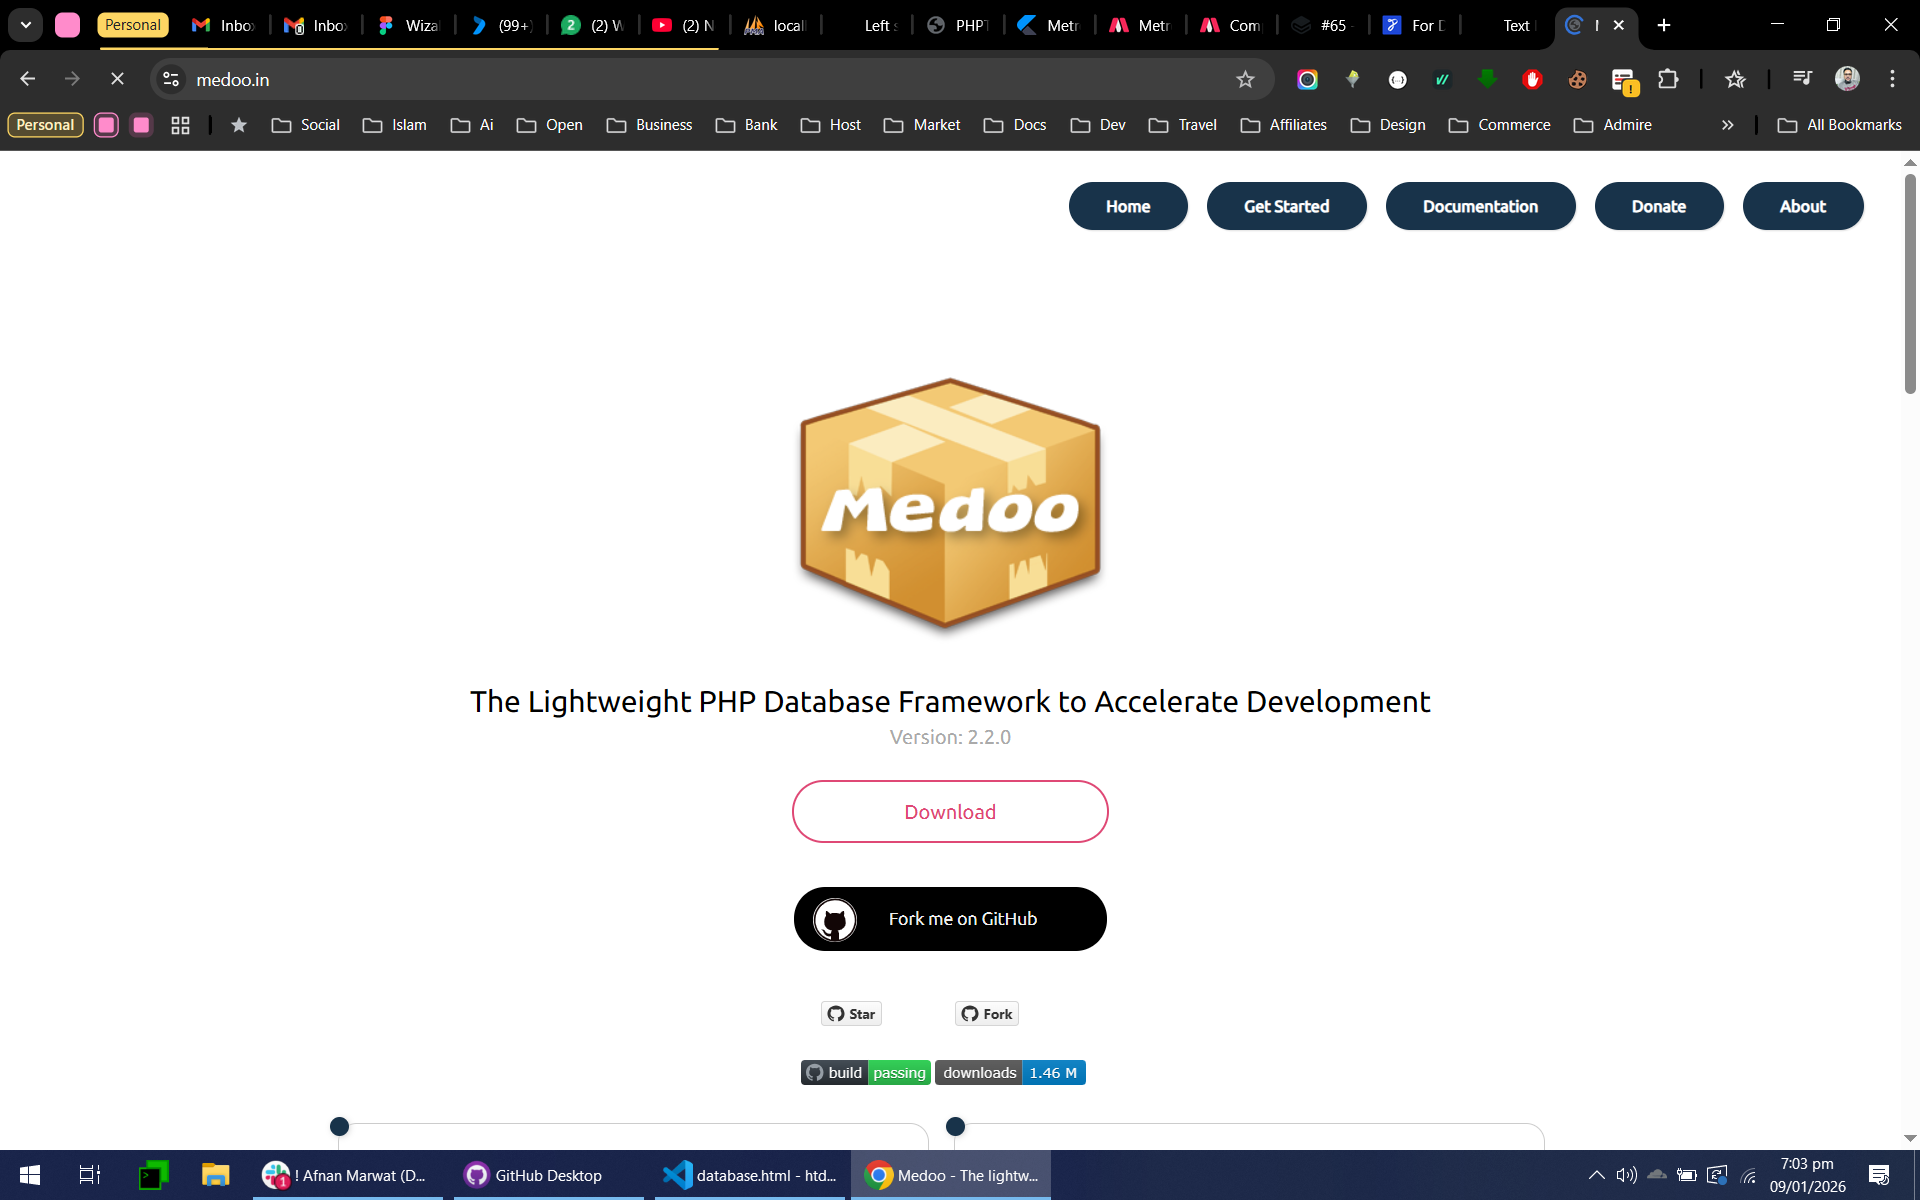Switch to the YouTube tab
Image resolution: width=1920 pixels, height=1200 pixels.
(683, 25)
